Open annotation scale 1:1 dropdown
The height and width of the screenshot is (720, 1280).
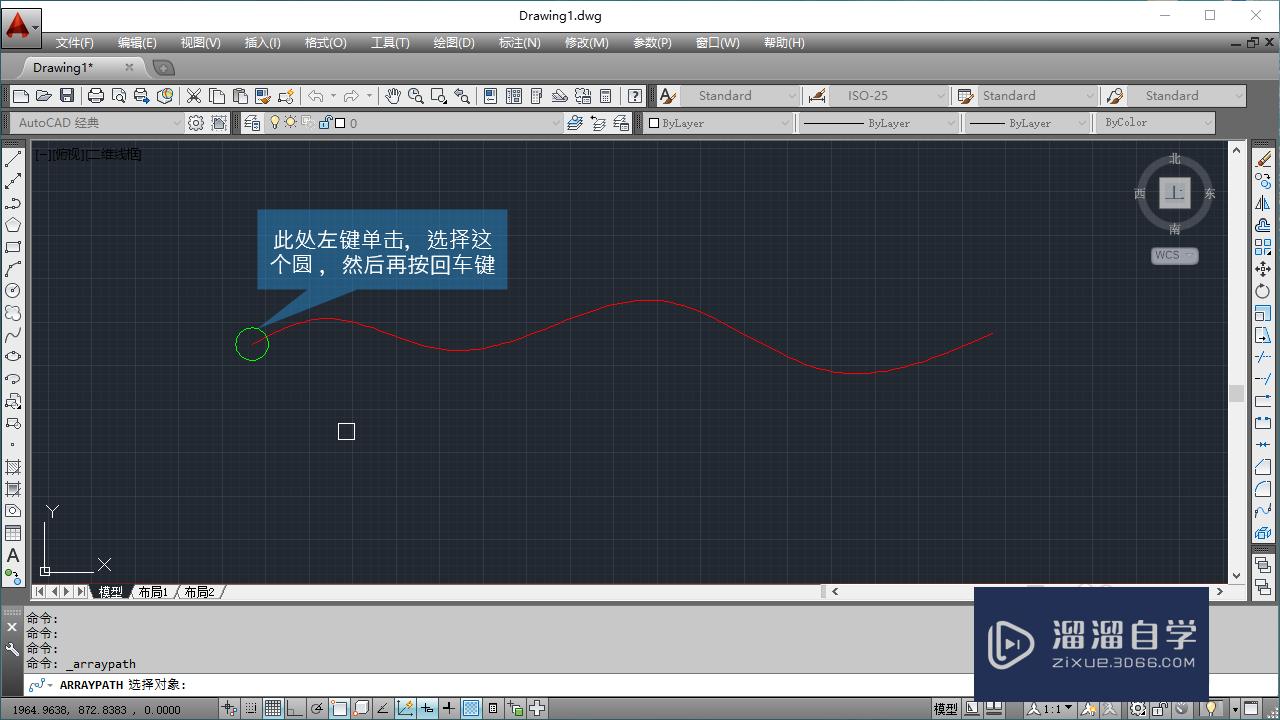pyautogui.click(x=1050, y=709)
